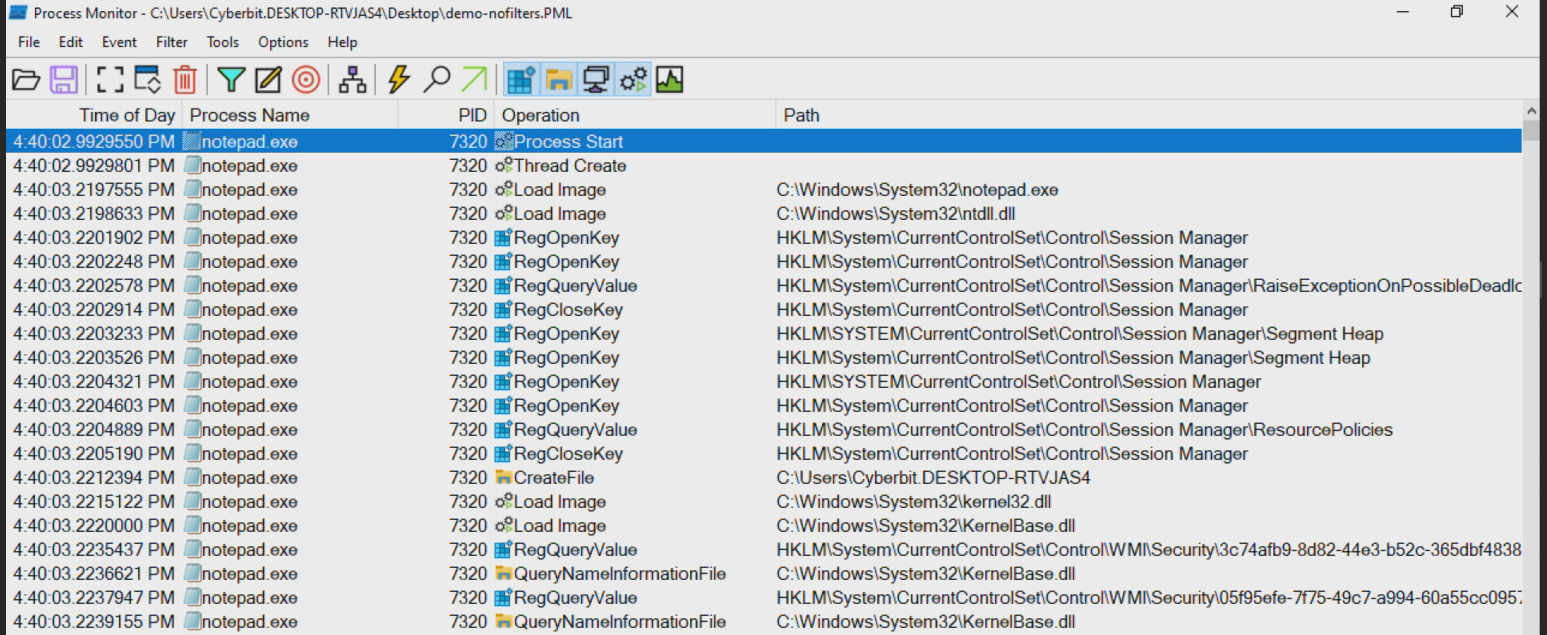This screenshot has width=1547, height=635.
Task: Click the Time of Day column header
Action: click(94, 115)
